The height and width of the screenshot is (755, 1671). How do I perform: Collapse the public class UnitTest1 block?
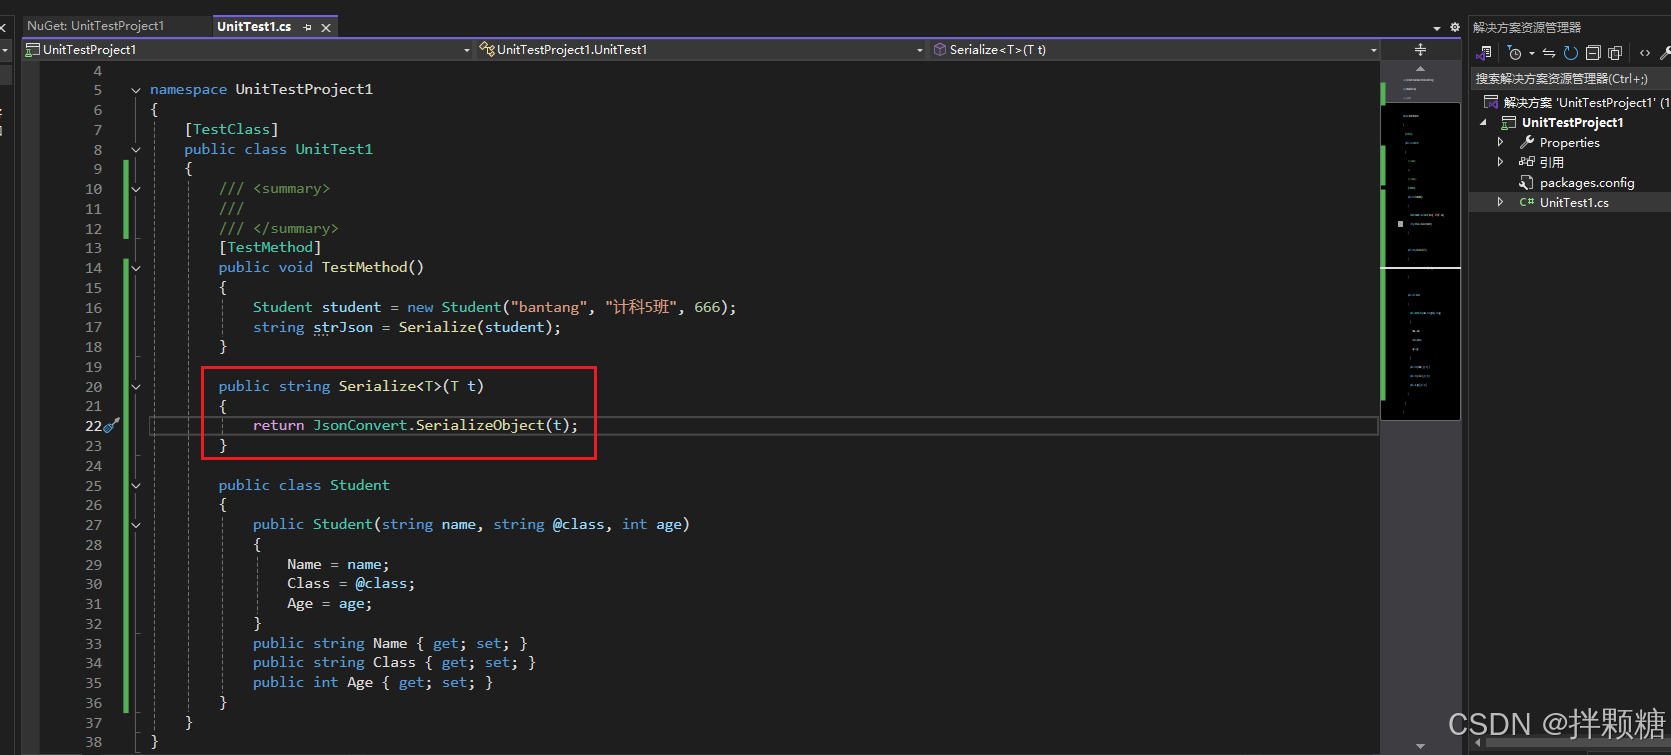(x=136, y=150)
